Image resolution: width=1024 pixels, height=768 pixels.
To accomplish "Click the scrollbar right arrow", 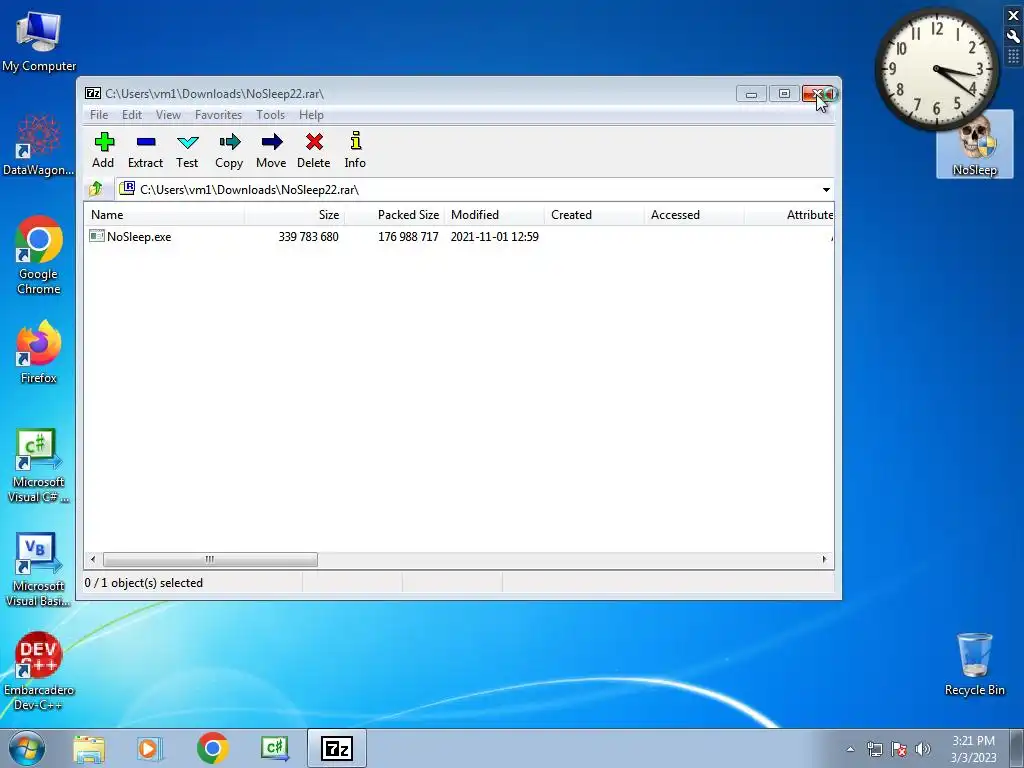I will pos(824,560).
